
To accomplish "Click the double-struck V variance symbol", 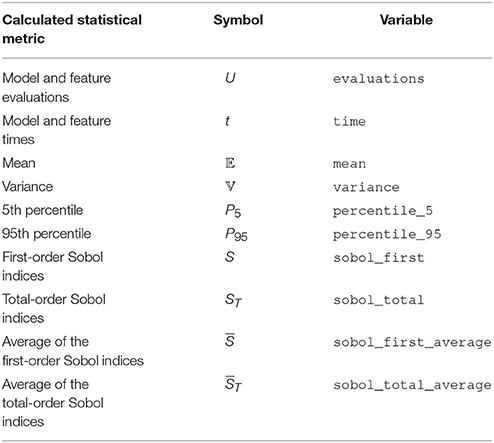I will [230, 187].
